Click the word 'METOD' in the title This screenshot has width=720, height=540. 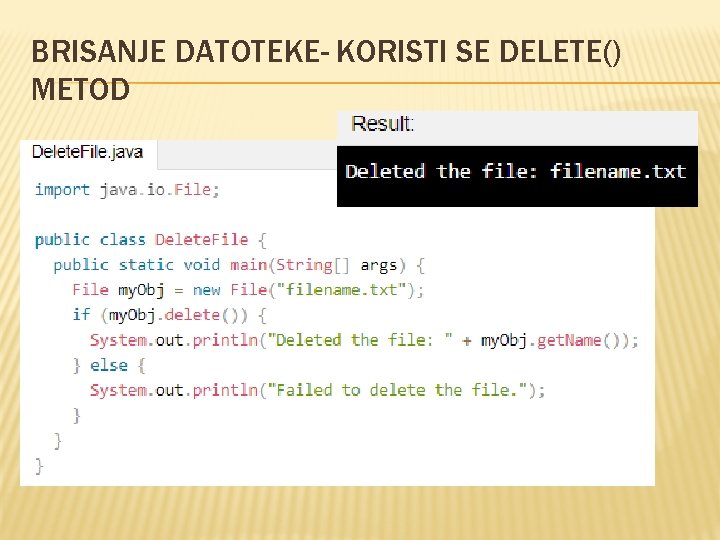point(81,89)
